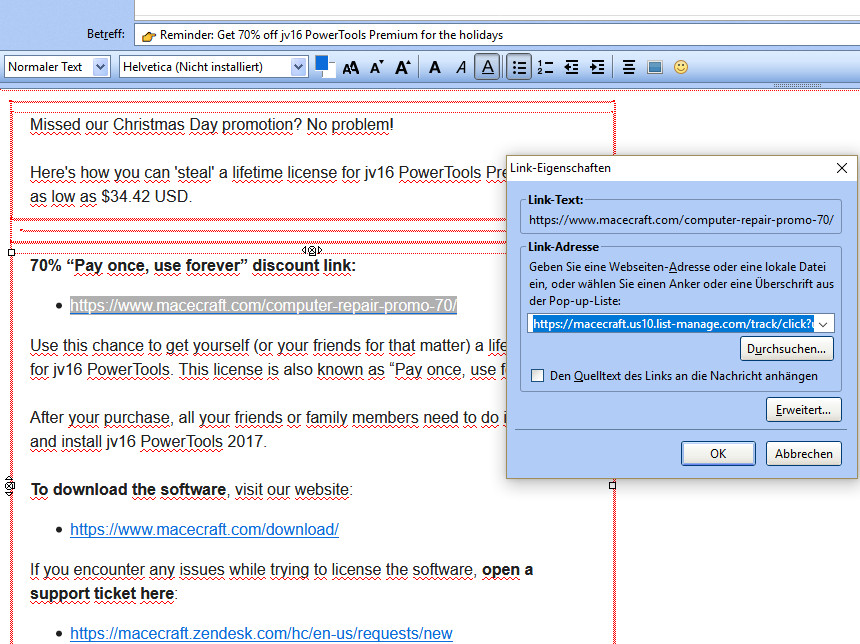Click the computer-repair-promo-70 link in the message
The width and height of the screenshot is (860, 644).
[x=263, y=305]
